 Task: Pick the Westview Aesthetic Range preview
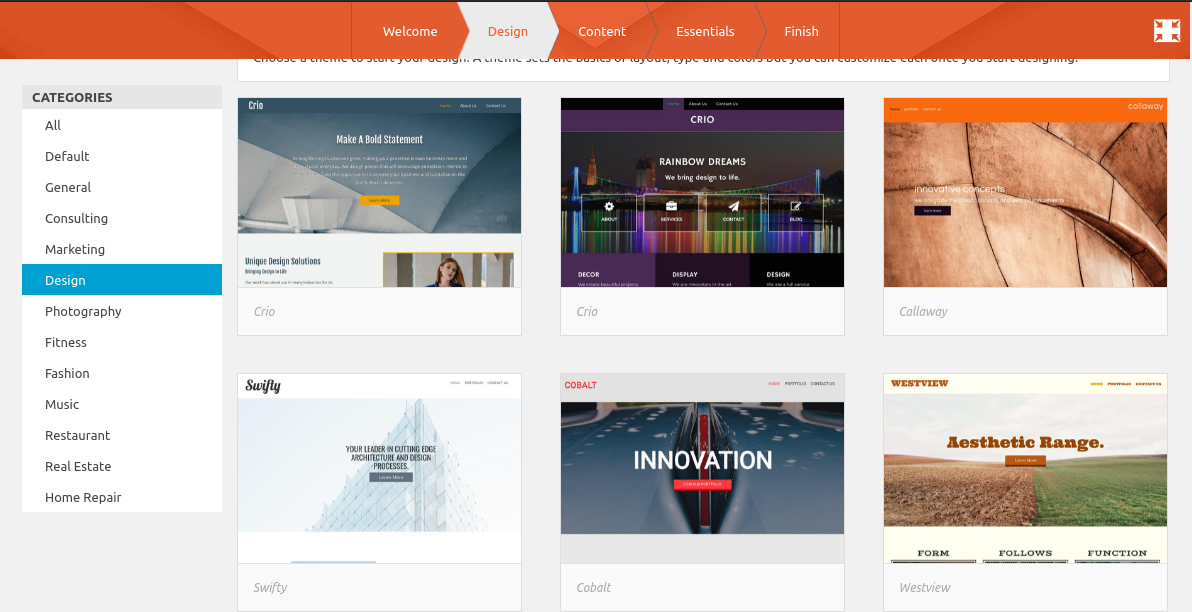pos(1025,468)
